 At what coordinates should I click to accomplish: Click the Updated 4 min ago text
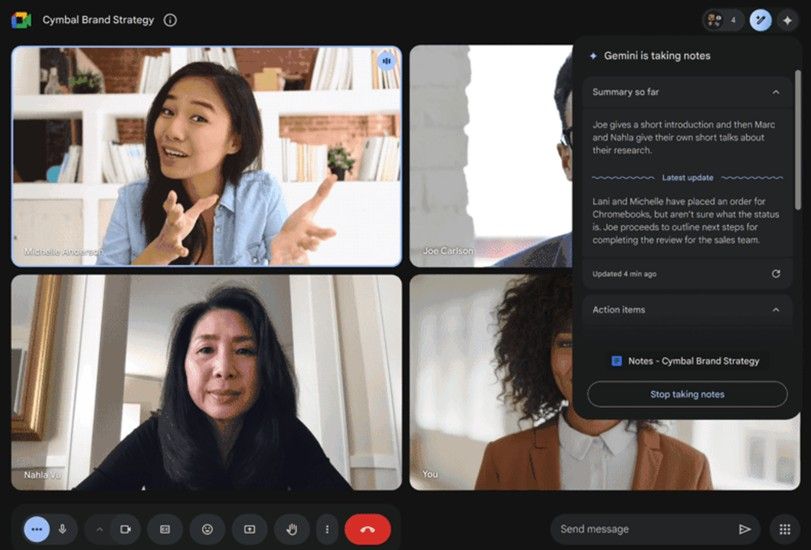624,274
